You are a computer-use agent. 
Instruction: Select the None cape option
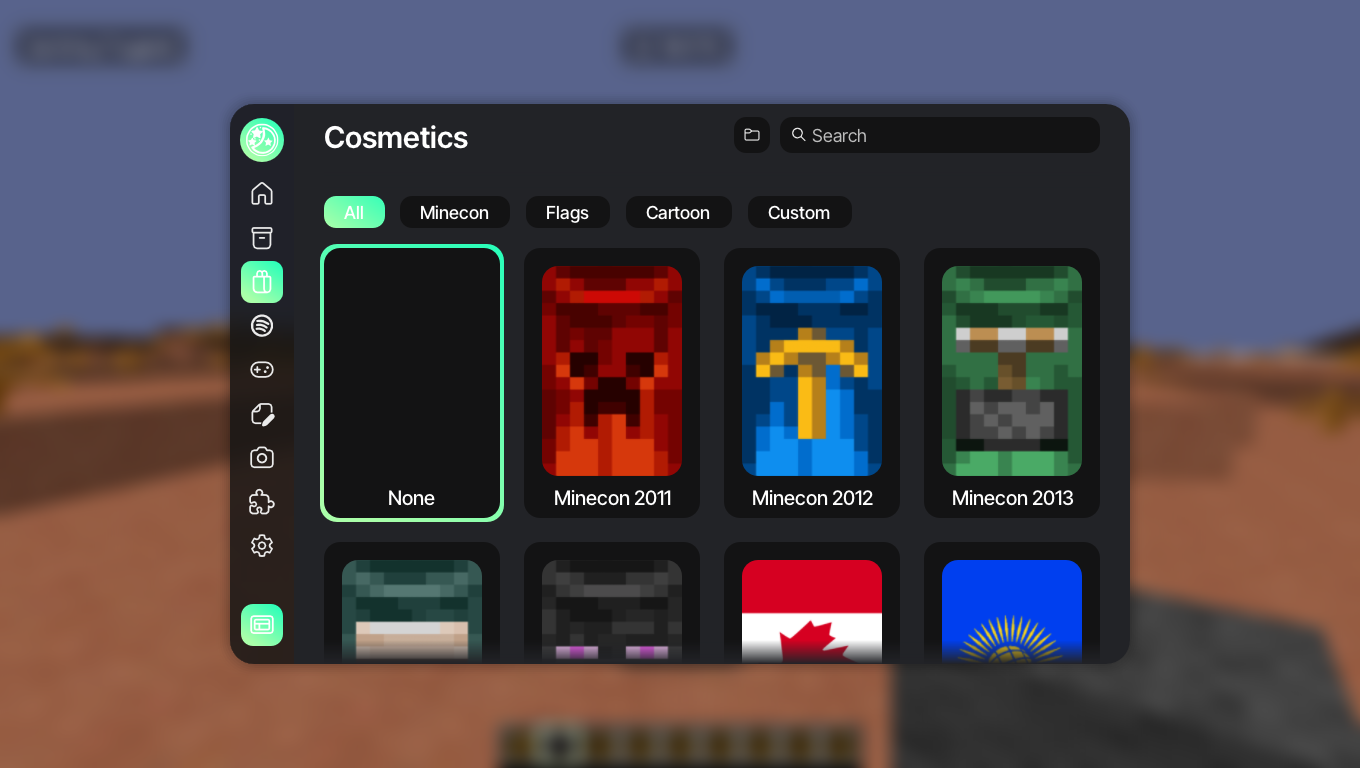click(412, 383)
